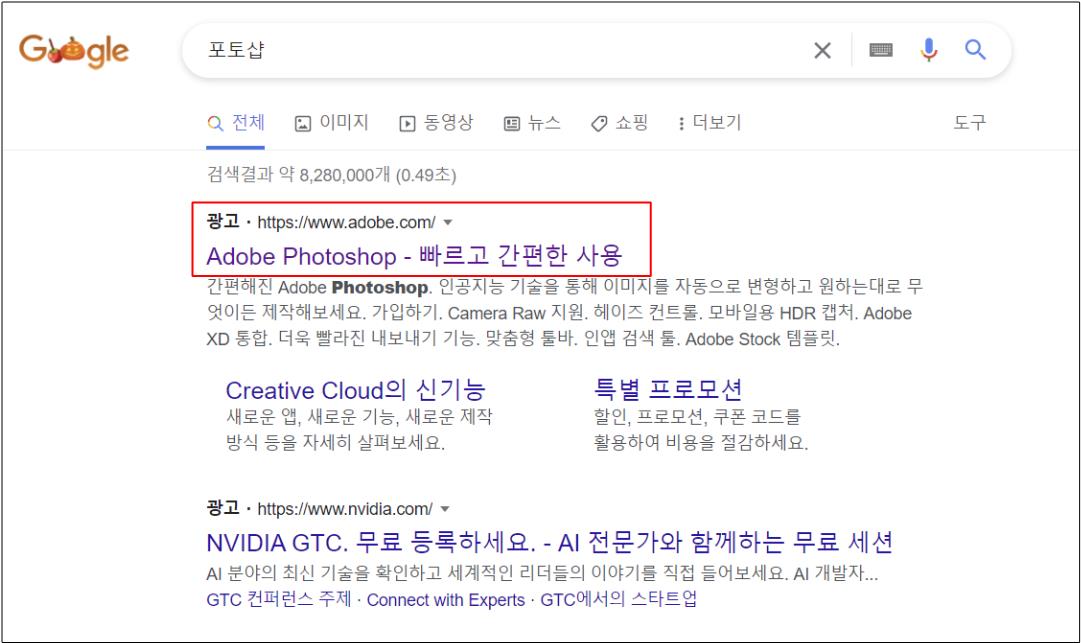Clear the search query with the X icon

point(822,50)
